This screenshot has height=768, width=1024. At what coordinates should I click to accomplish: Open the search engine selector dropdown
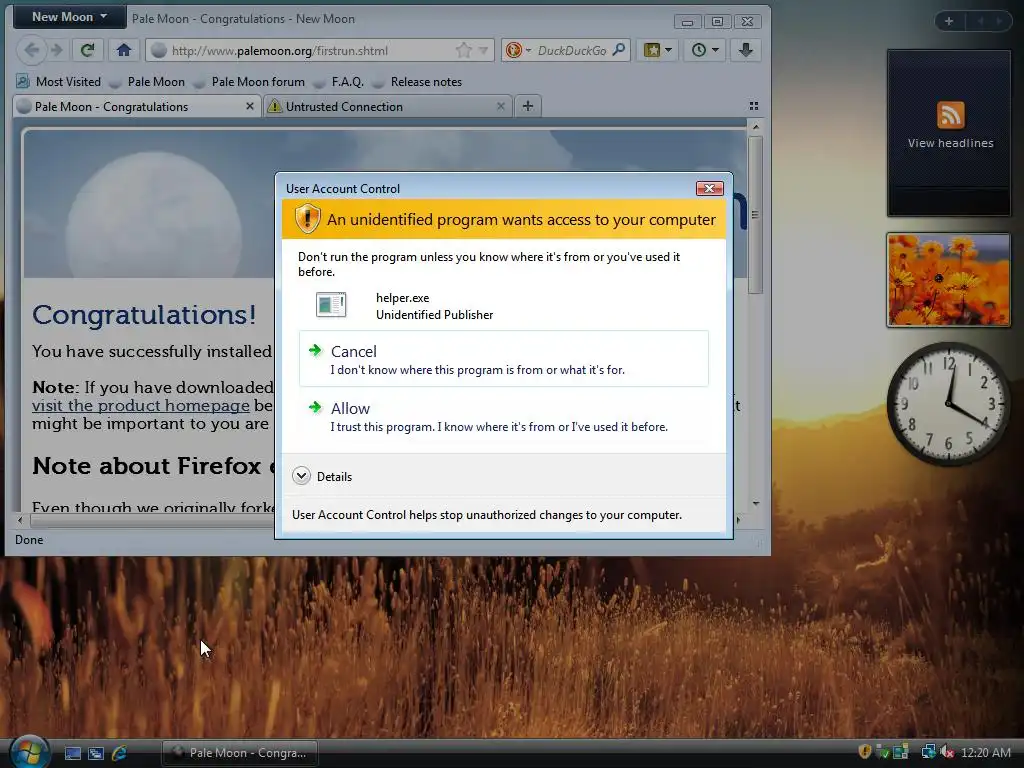(x=519, y=50)
